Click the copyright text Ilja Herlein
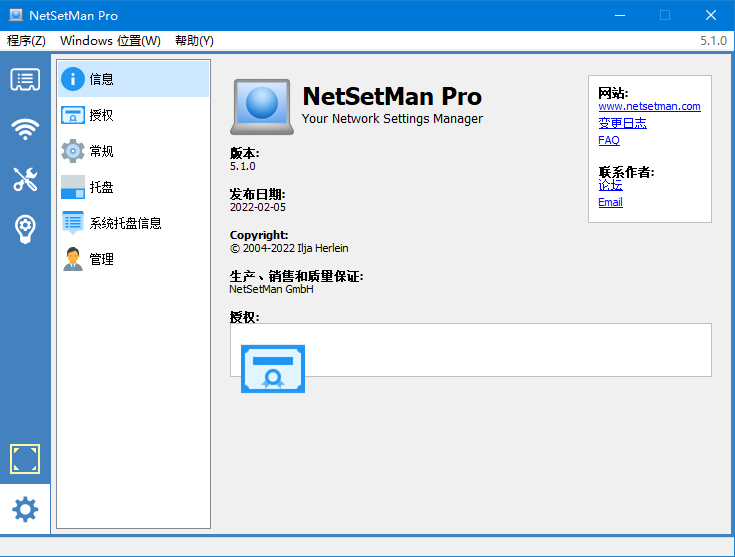Viewport: 735px width, 557px height. point(289,248)
